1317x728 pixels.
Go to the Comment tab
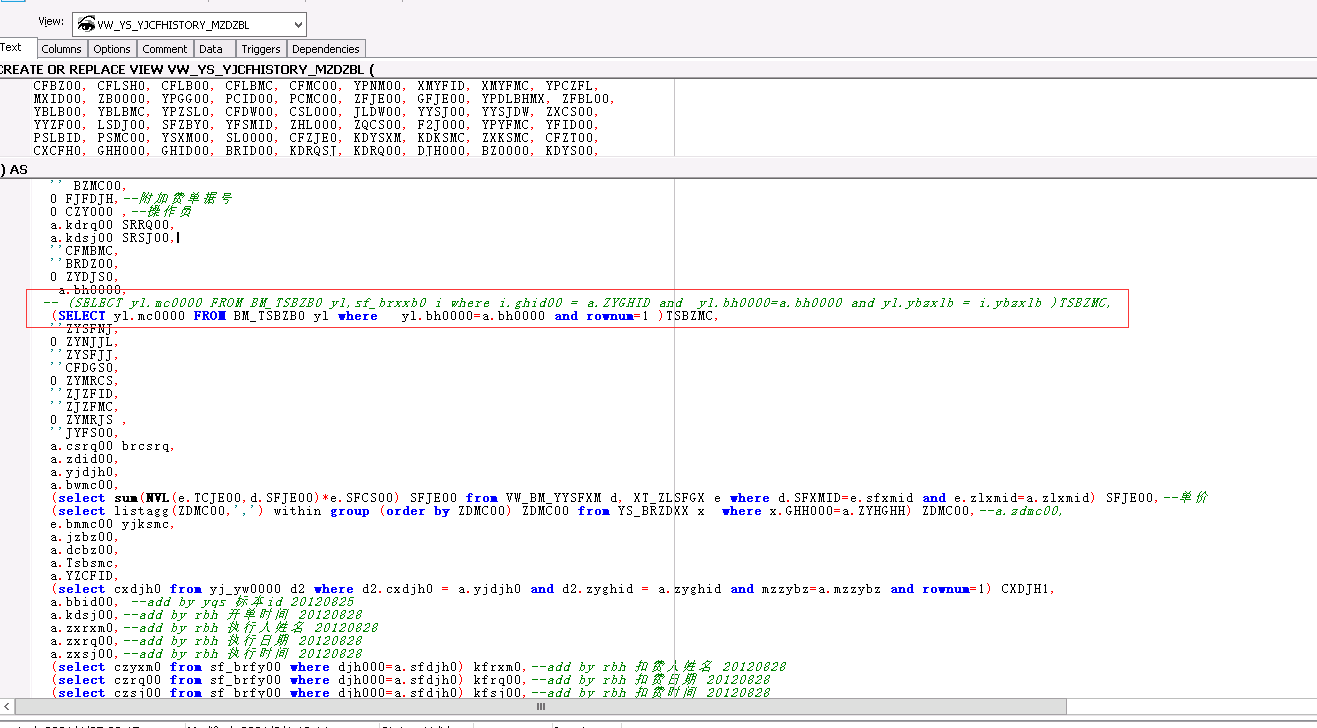[165, 49]
